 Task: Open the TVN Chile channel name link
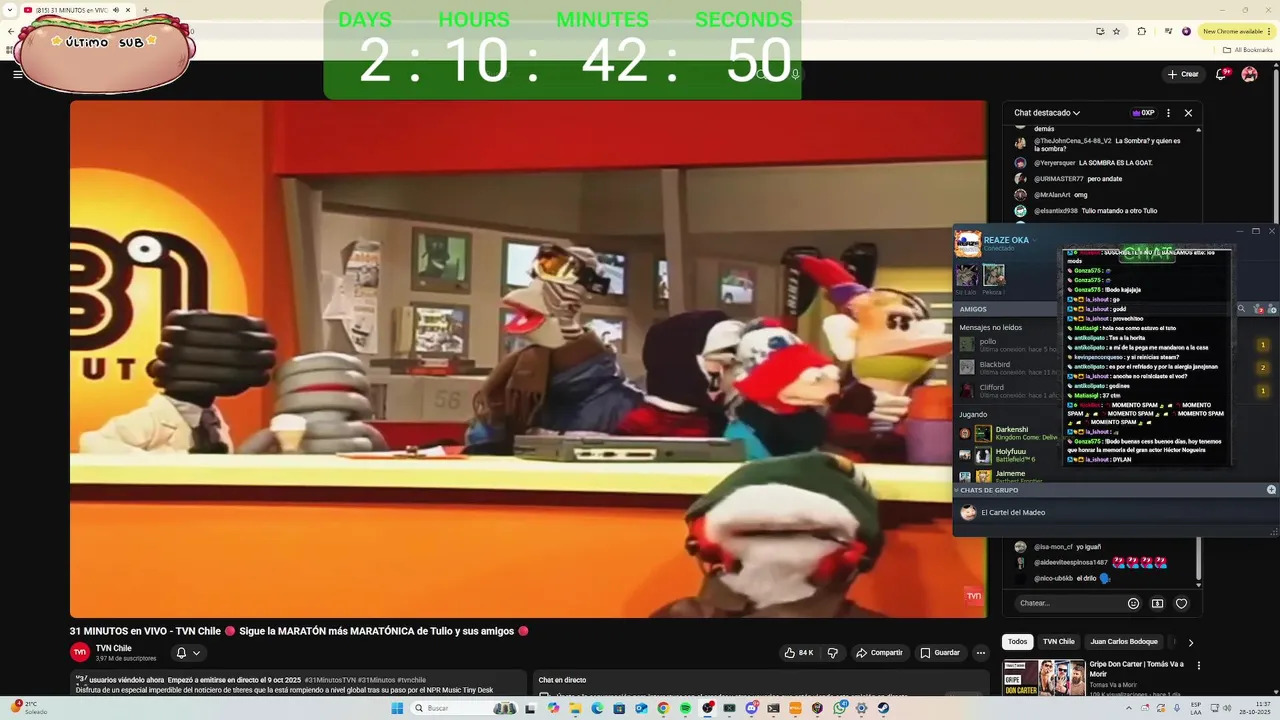(113, 648)
